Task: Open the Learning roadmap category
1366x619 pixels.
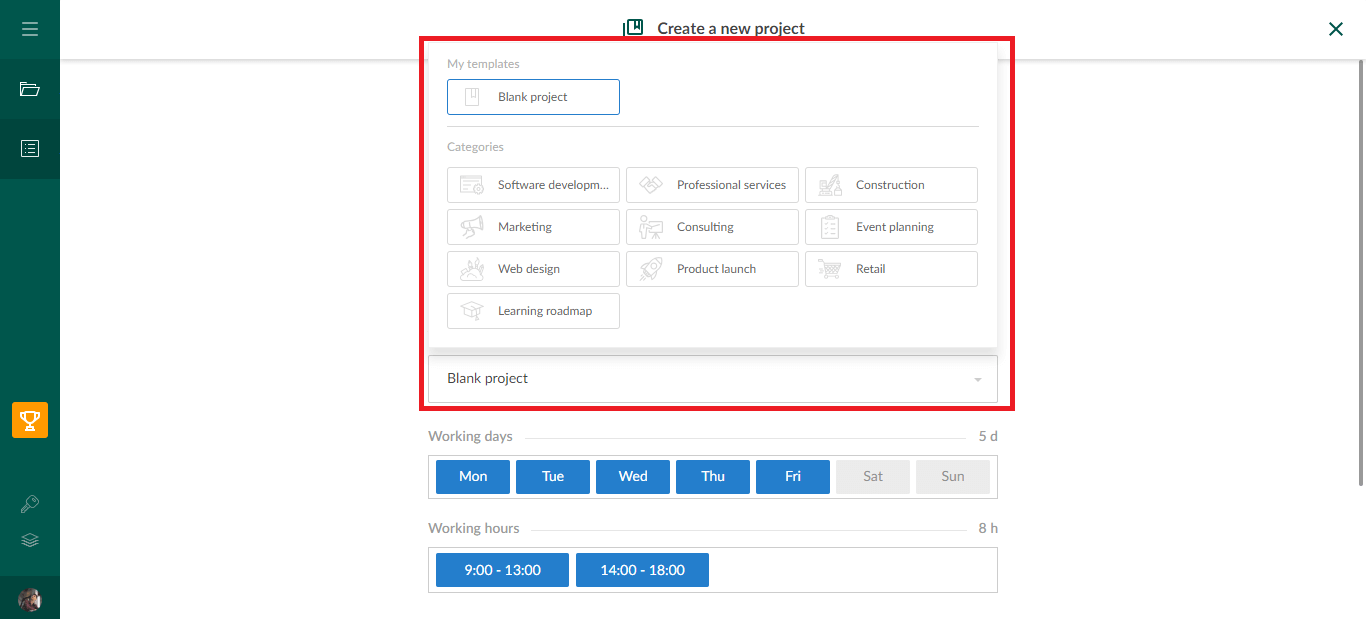Action: (x=533, y=311)
